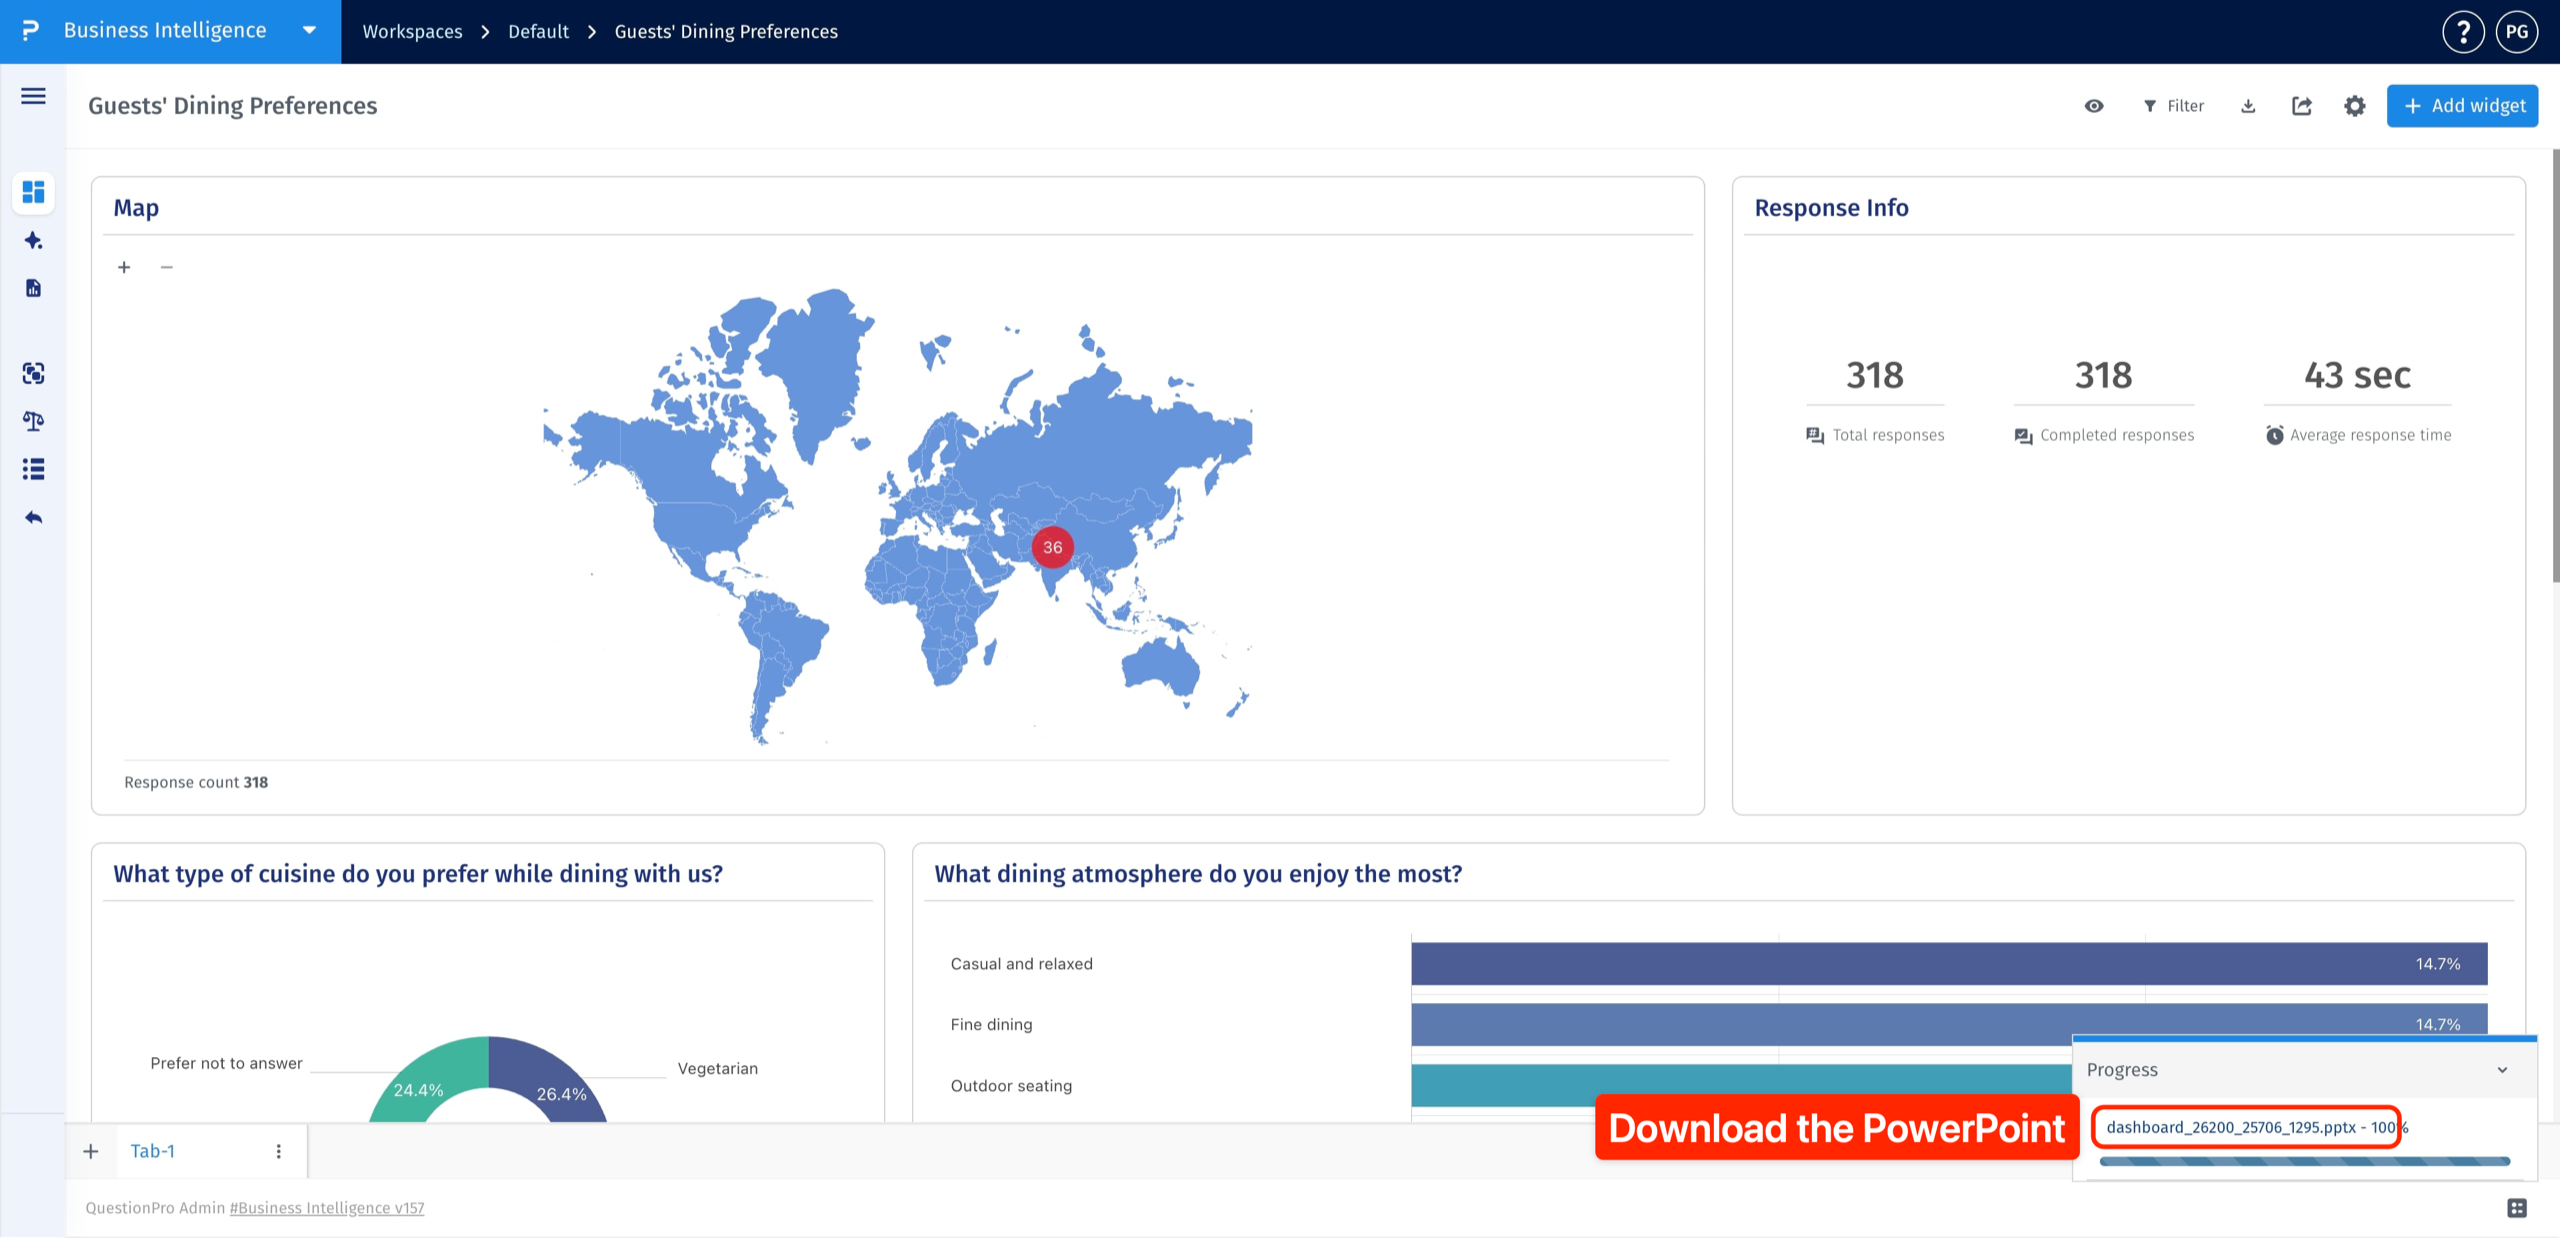2560x1238 pixels.
Task: Open the AI sparkle sidebar icon
Action: pos(33,240)
